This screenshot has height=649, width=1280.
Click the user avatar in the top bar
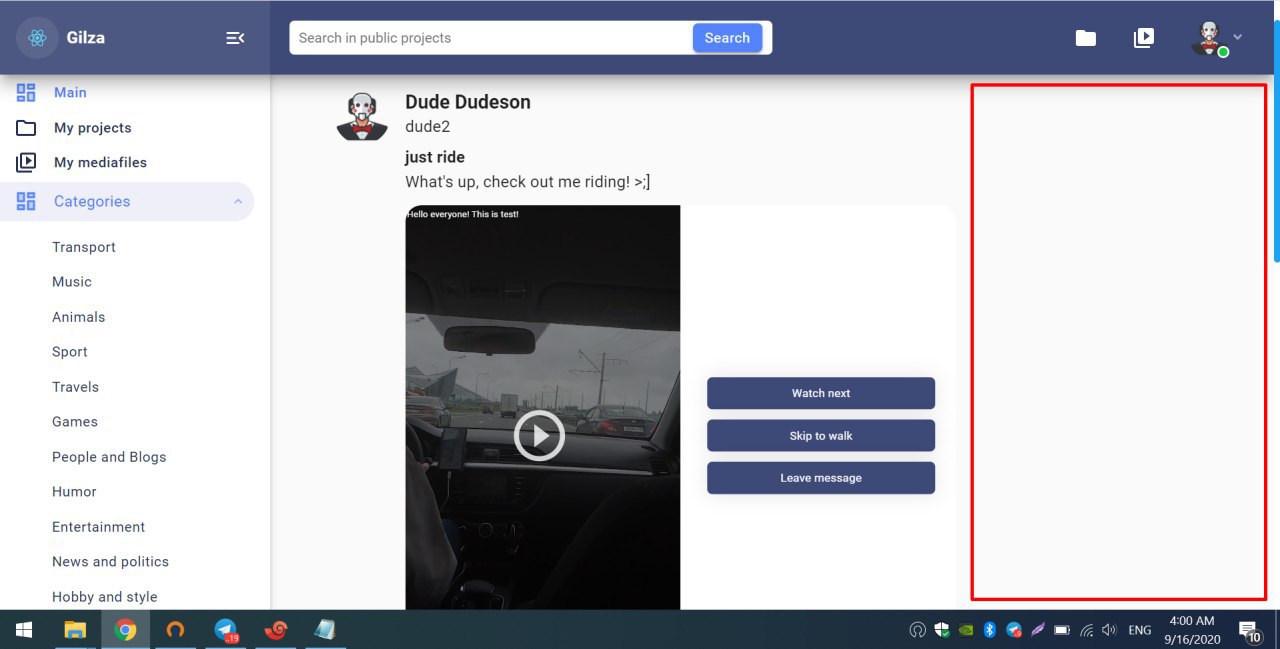[x=1209, y=38]
